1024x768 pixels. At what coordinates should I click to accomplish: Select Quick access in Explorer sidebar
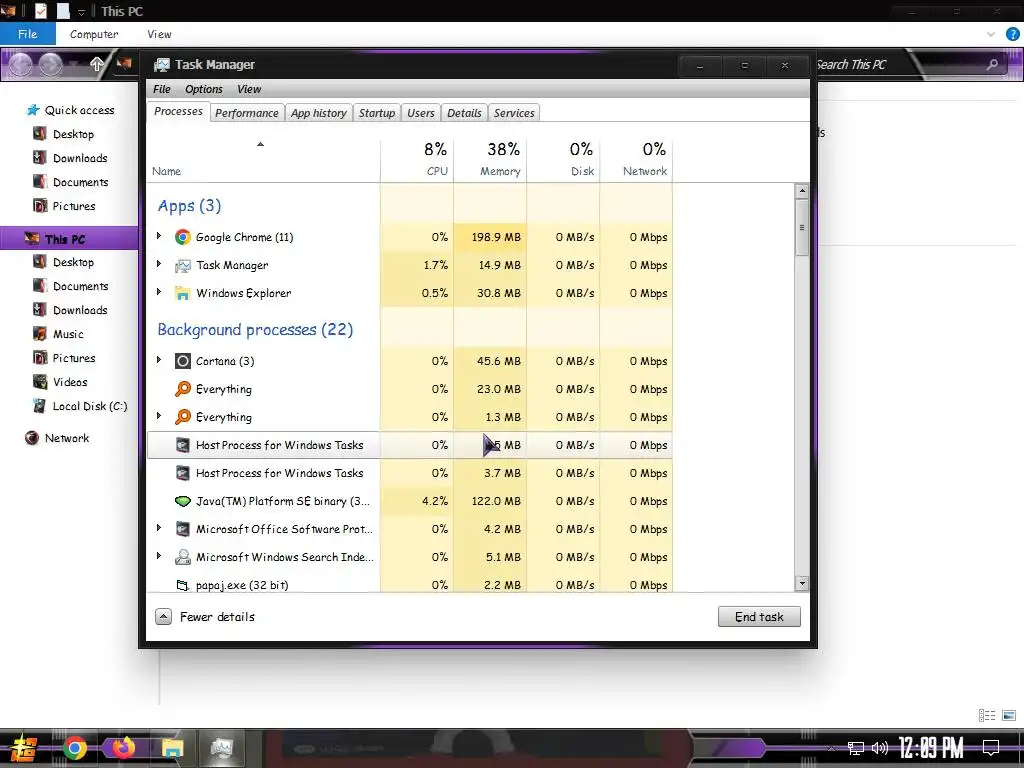[79, 110]
